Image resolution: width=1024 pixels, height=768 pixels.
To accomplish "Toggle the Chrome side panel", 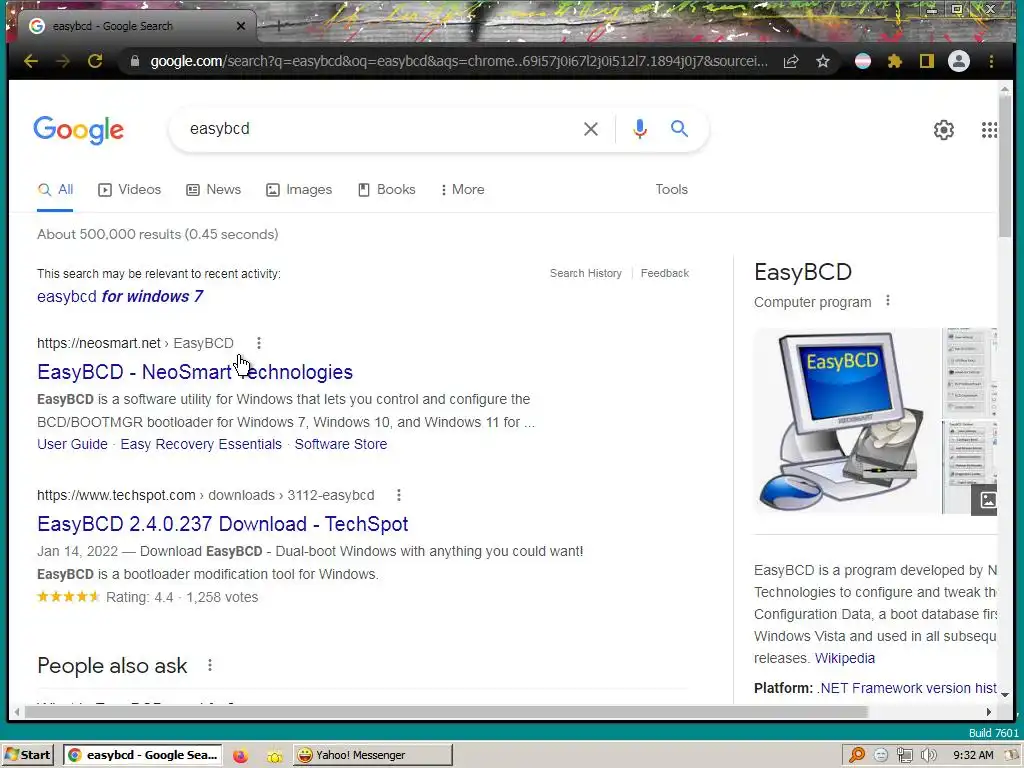I will [x=927, y=61].
